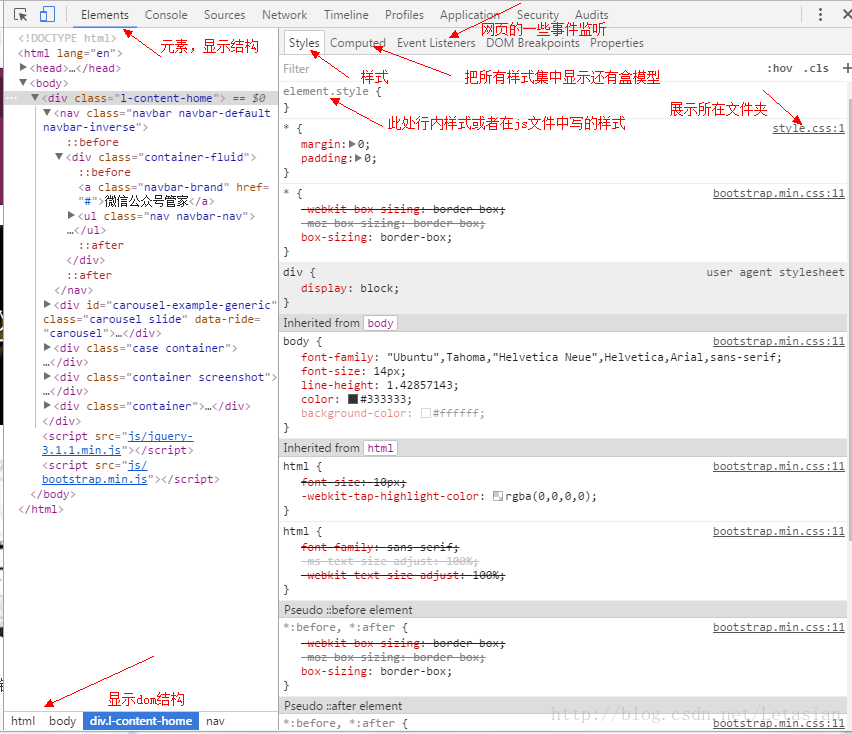Open the Properties sub-tab

point(617,43)
